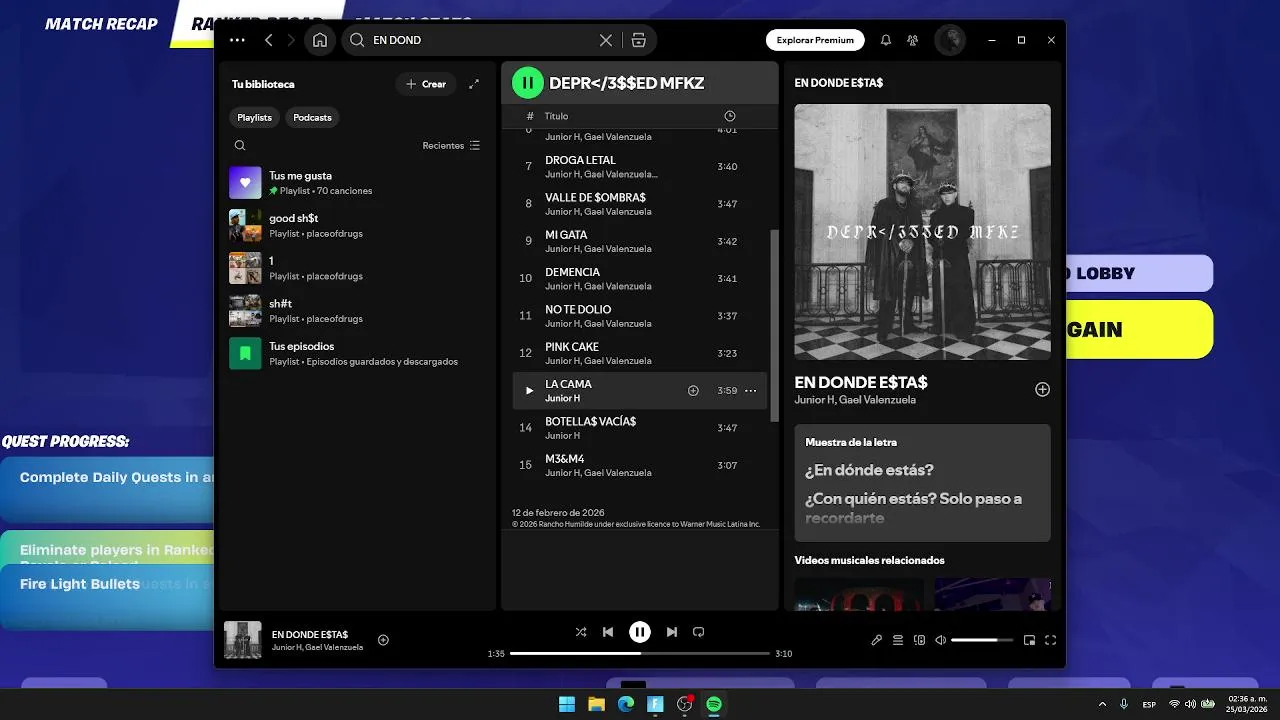Select VALLE DE $OMBRA$ track
The height and width of the screenshot is (720, 1280).
pyautogui.click(x=639, y=204)
